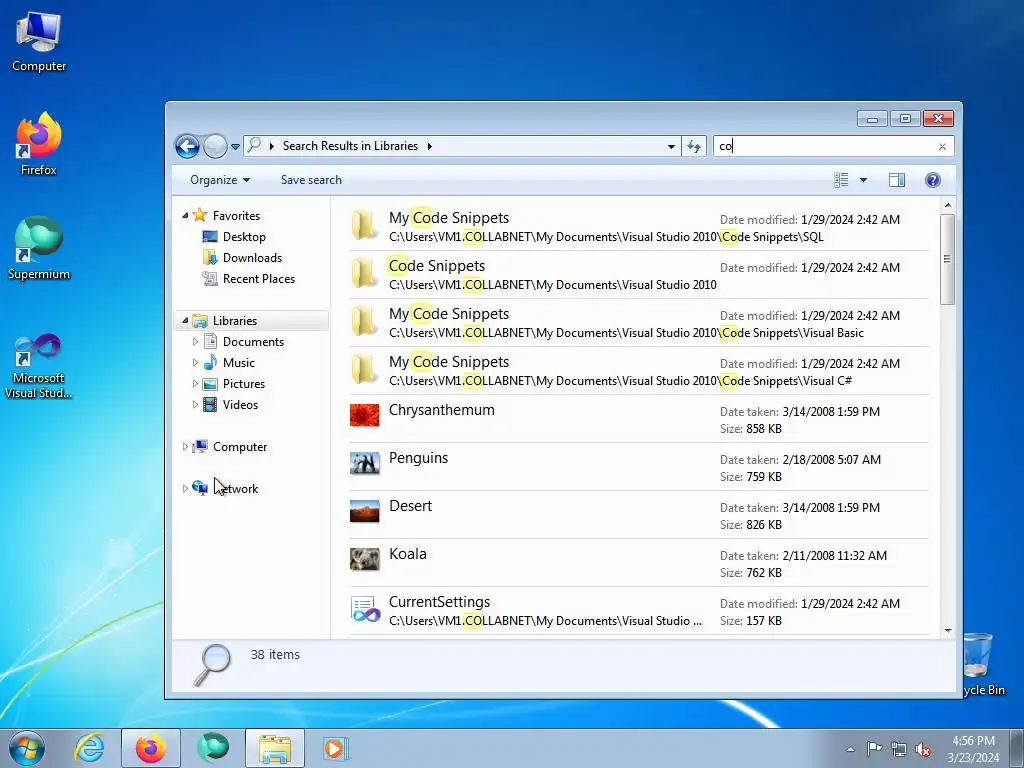Click the Computer desktop icon
The width and height of the screenshot is (1024, 768).
click(39, 41)
